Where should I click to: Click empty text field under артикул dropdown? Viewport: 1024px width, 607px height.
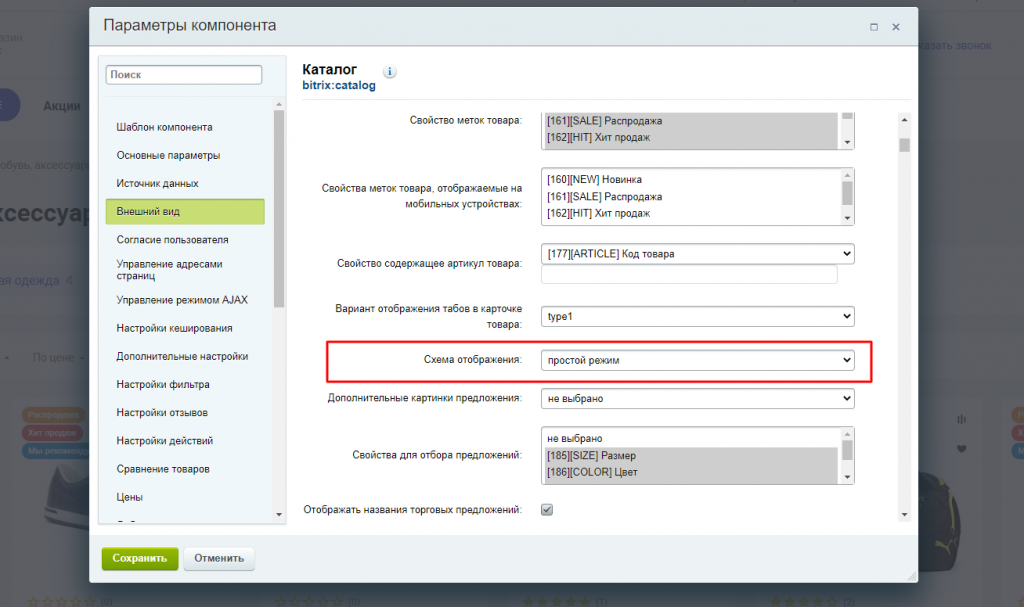(x=689, y=274)
